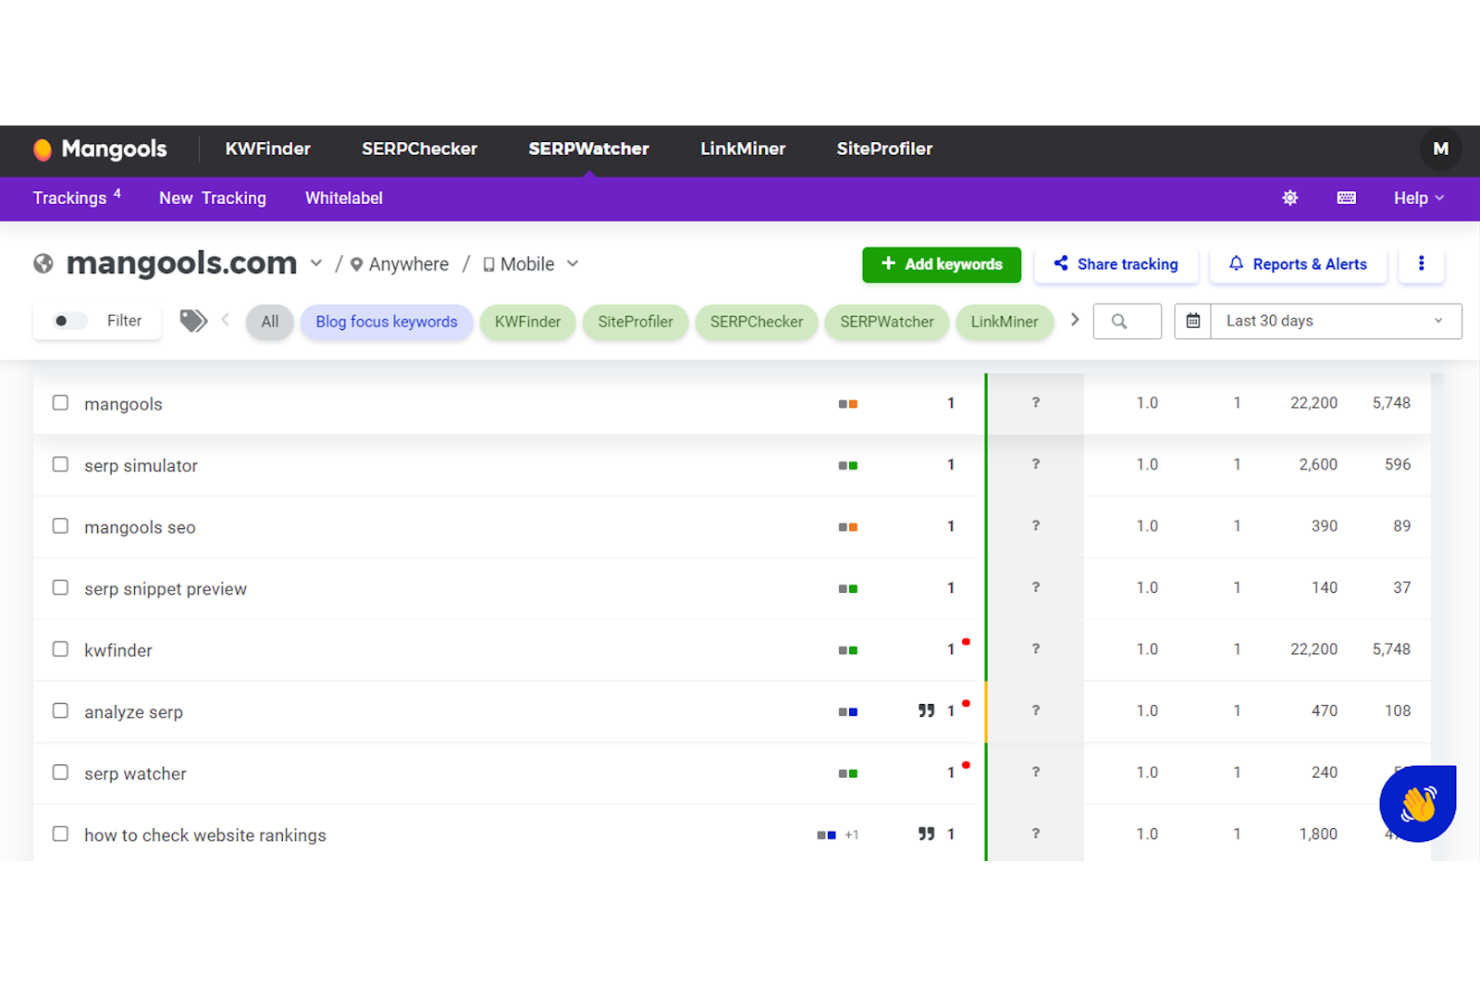Open the KWFinder tool
This screenshot has width=1480, height=987.
tap(268, 149)
